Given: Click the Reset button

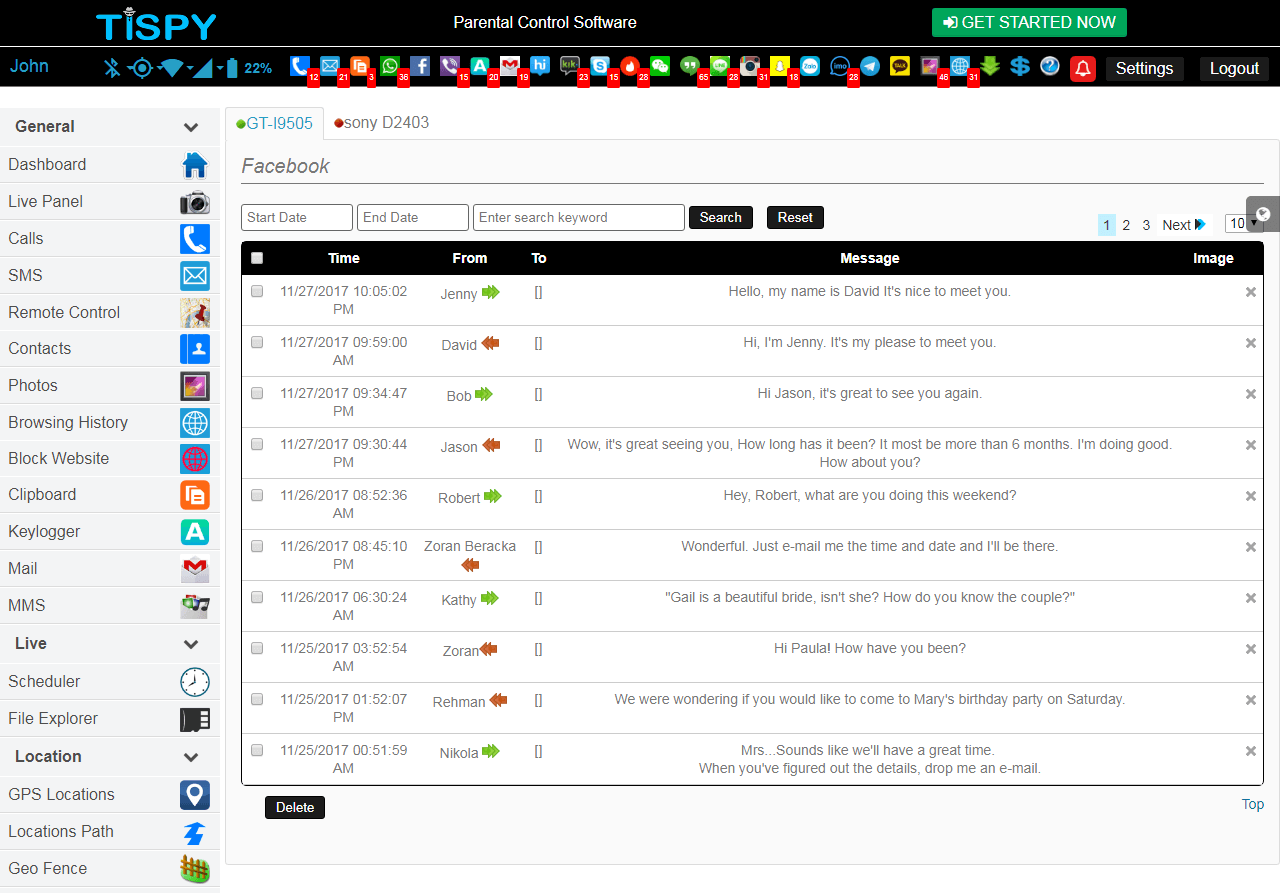Looking at the screenshot, I should [x=795, y=217].
